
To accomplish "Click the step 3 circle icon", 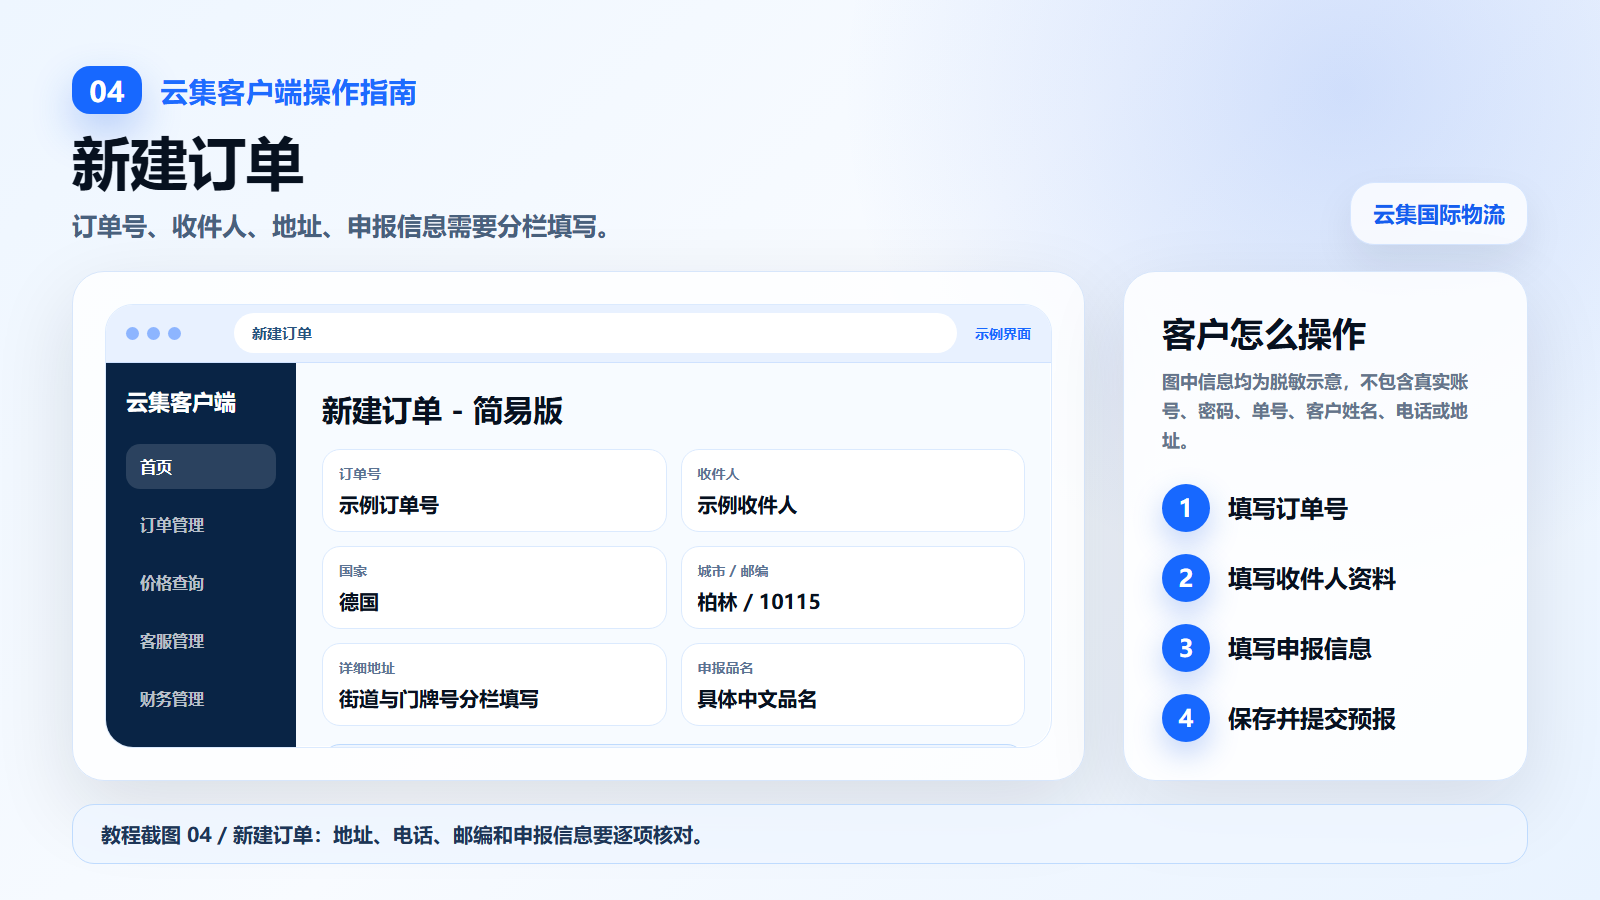I will coord(1186,648).
